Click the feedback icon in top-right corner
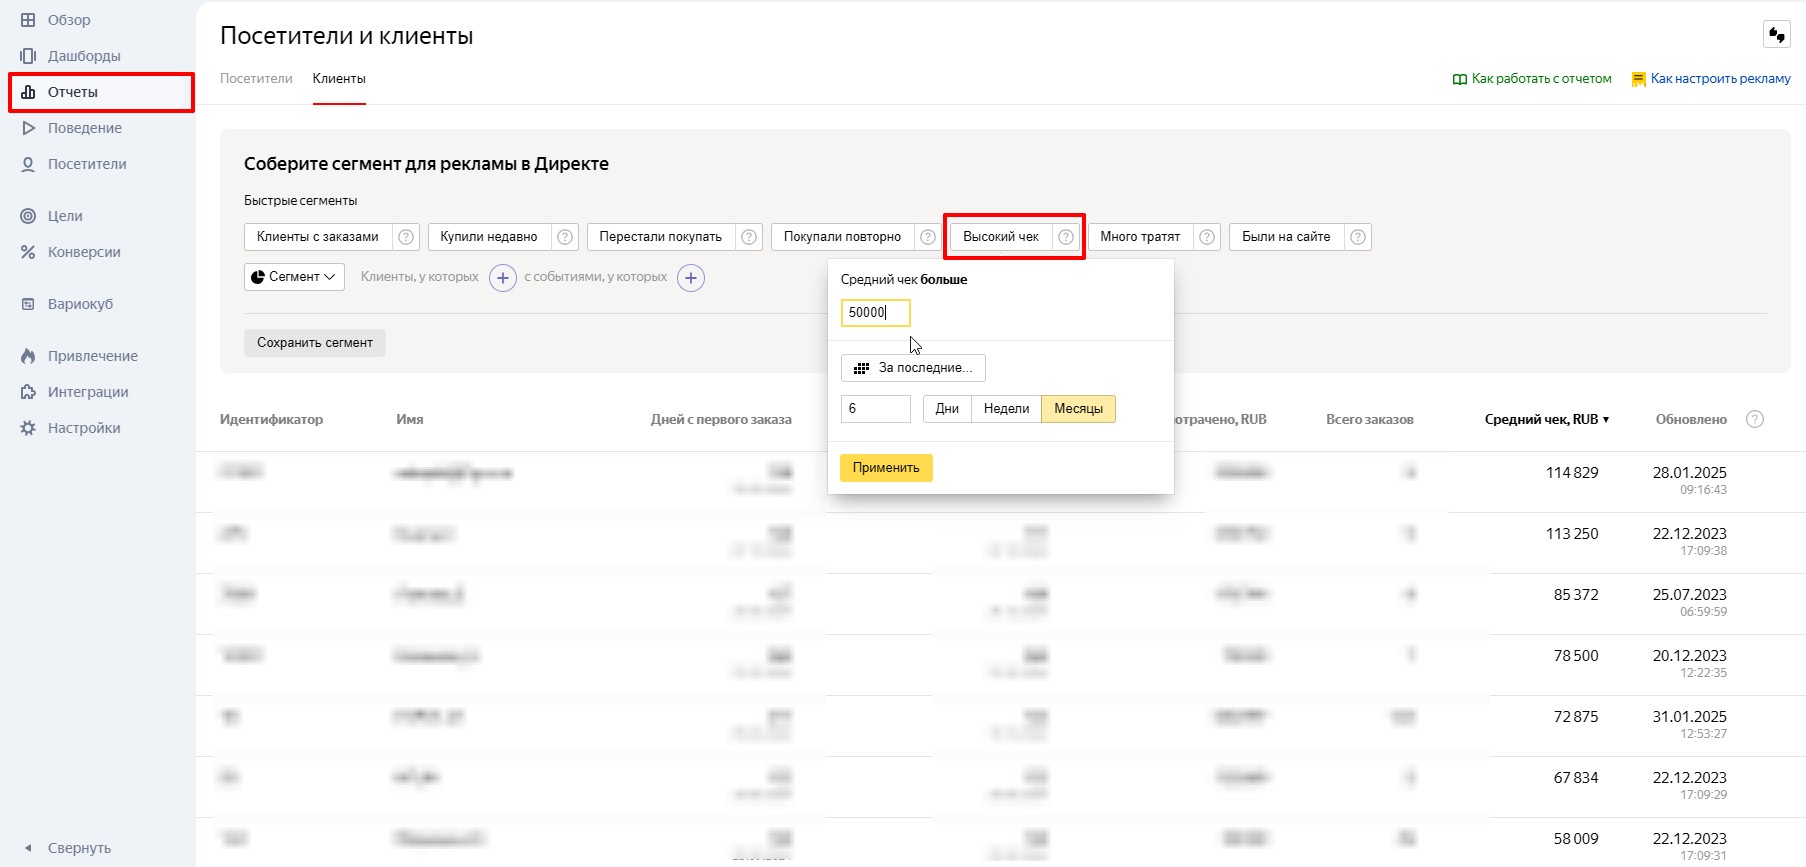Viewport: 1806px width, 867px height. [x=1776, y=35]
